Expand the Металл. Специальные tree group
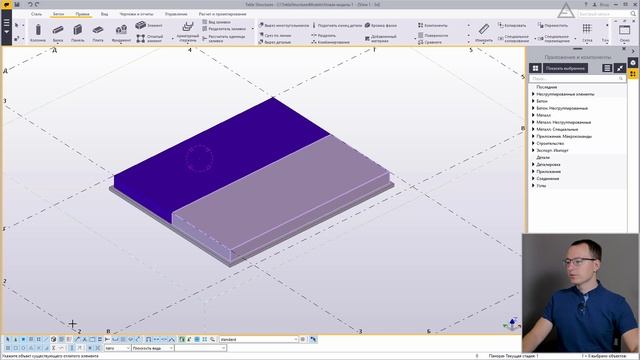 click(533, 129)
